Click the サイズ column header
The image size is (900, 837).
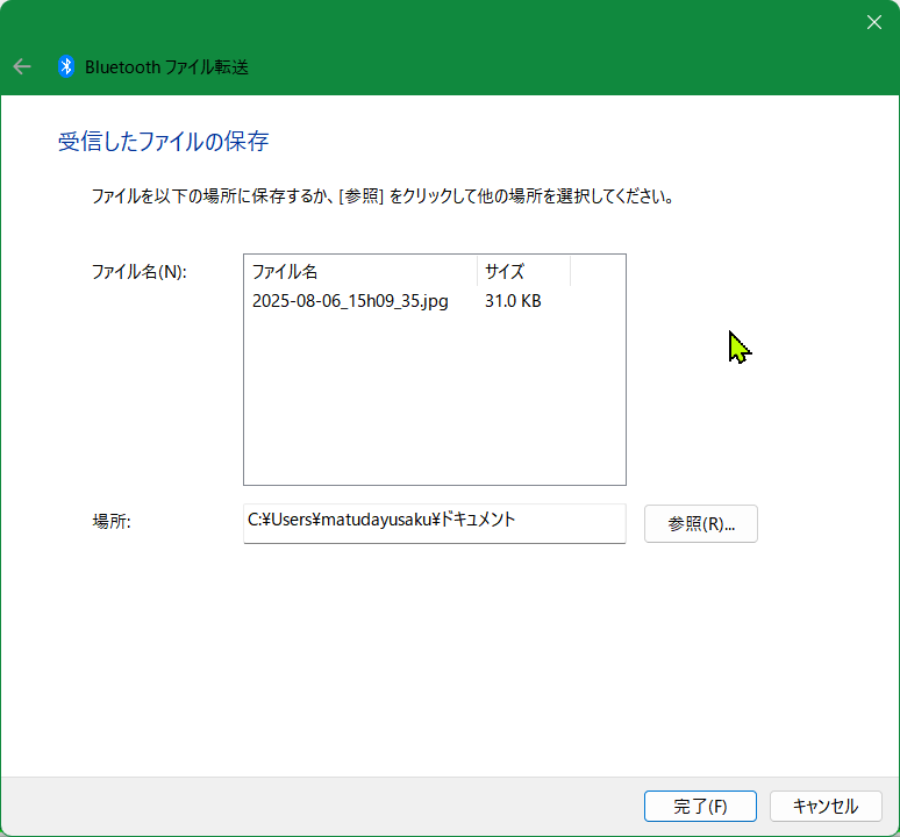(x=523, y=271)
